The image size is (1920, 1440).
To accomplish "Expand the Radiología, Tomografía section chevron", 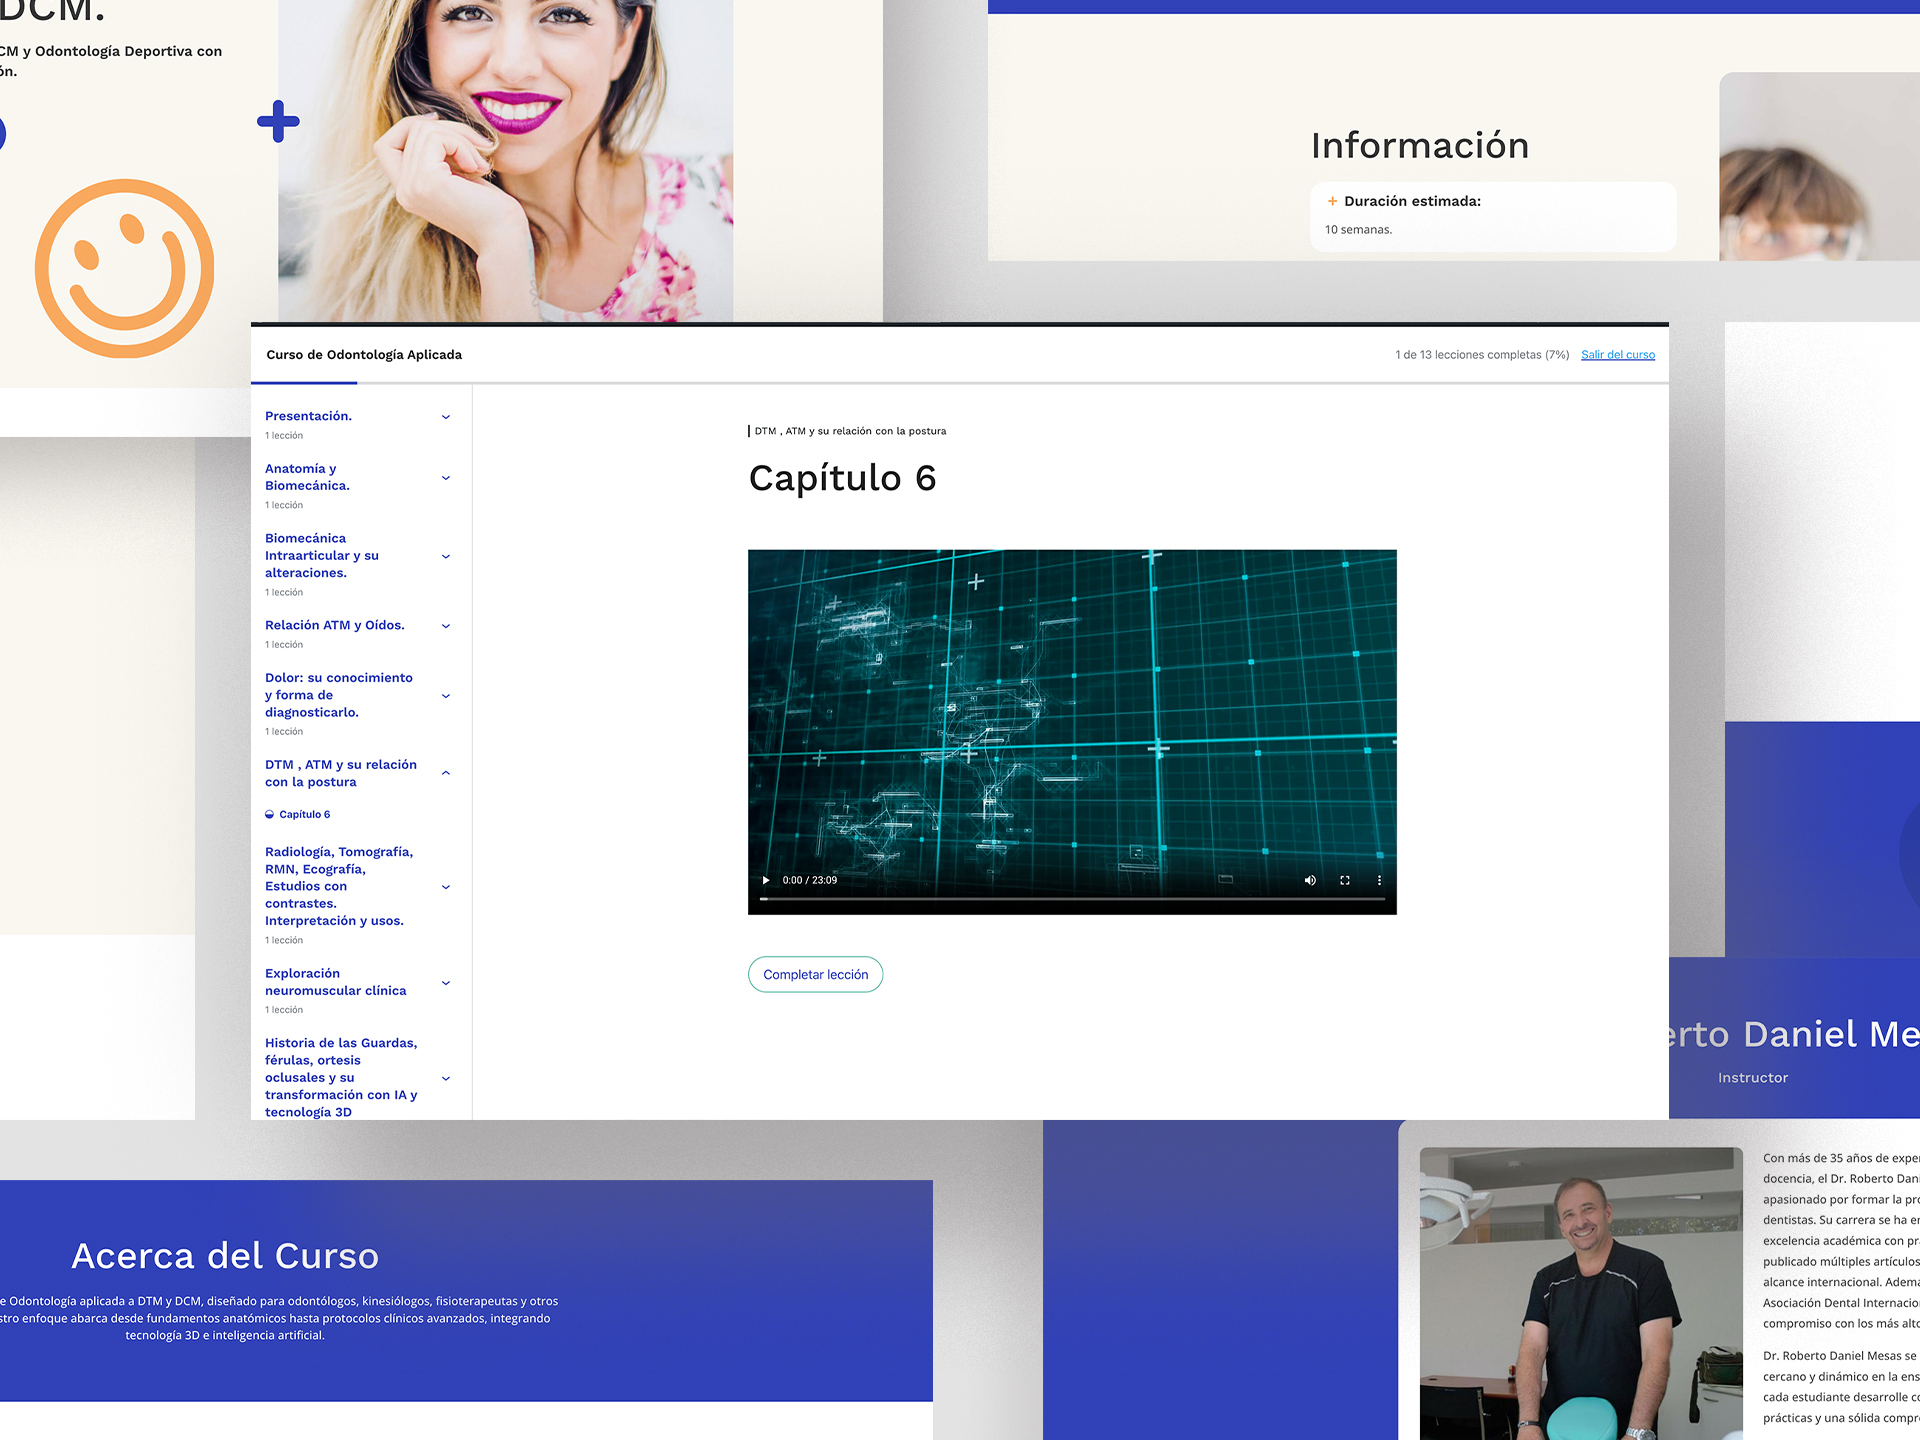I will coord(446,887).
